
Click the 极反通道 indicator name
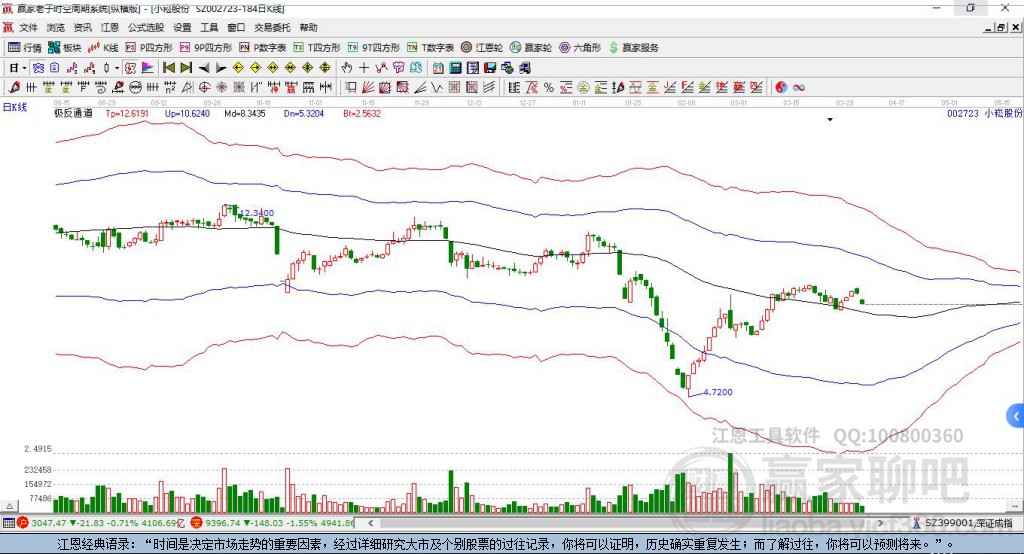[x=73, y=113]
